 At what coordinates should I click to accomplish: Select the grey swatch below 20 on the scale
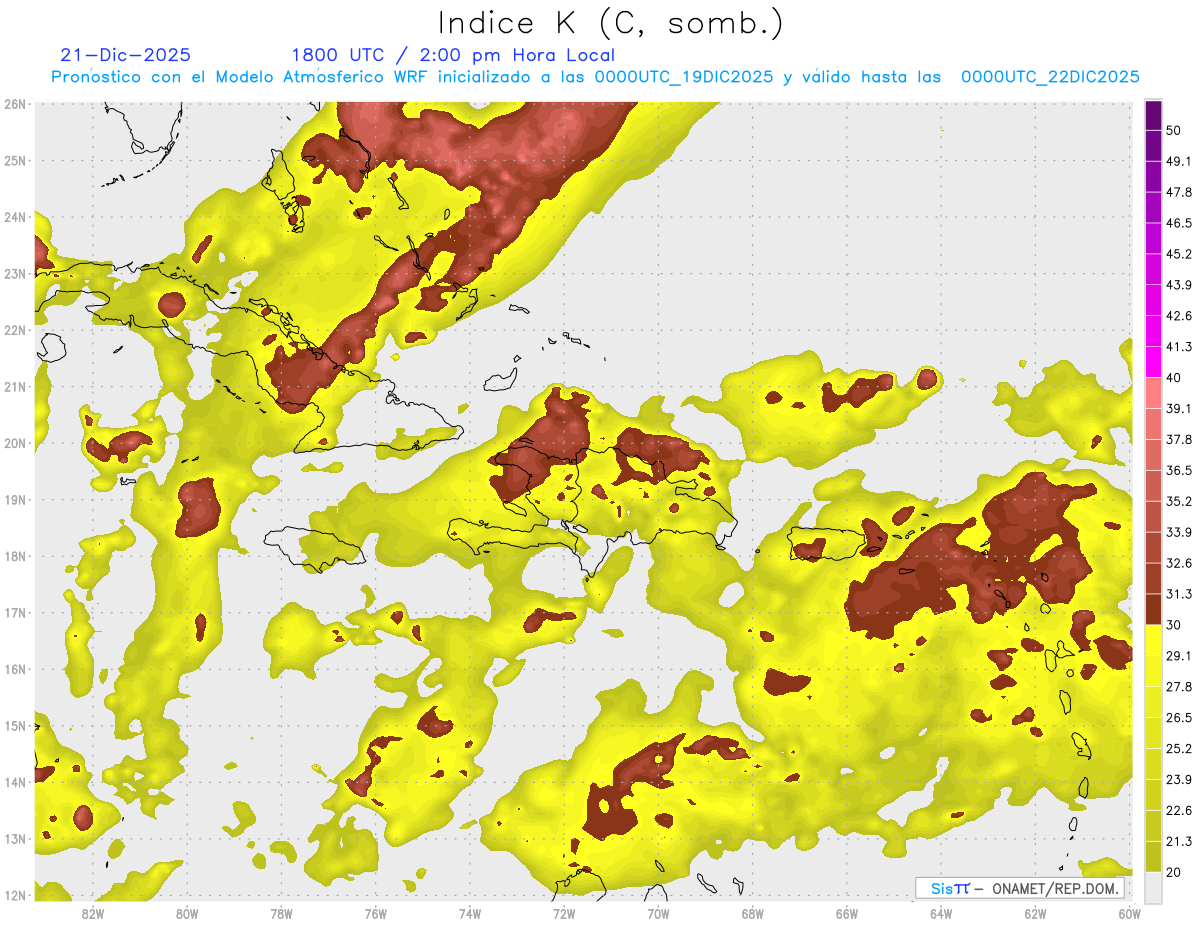click(x=1153, y=886)
